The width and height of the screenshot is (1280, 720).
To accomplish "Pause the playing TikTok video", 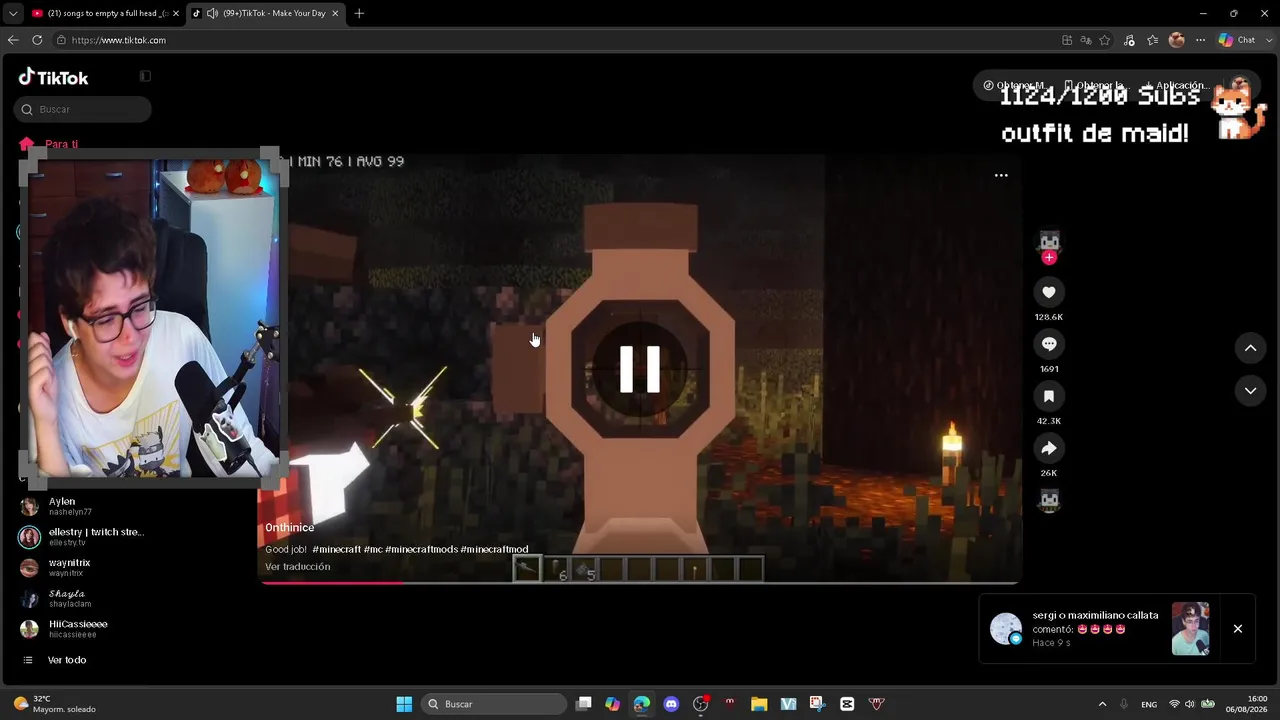I will (640, 369).
